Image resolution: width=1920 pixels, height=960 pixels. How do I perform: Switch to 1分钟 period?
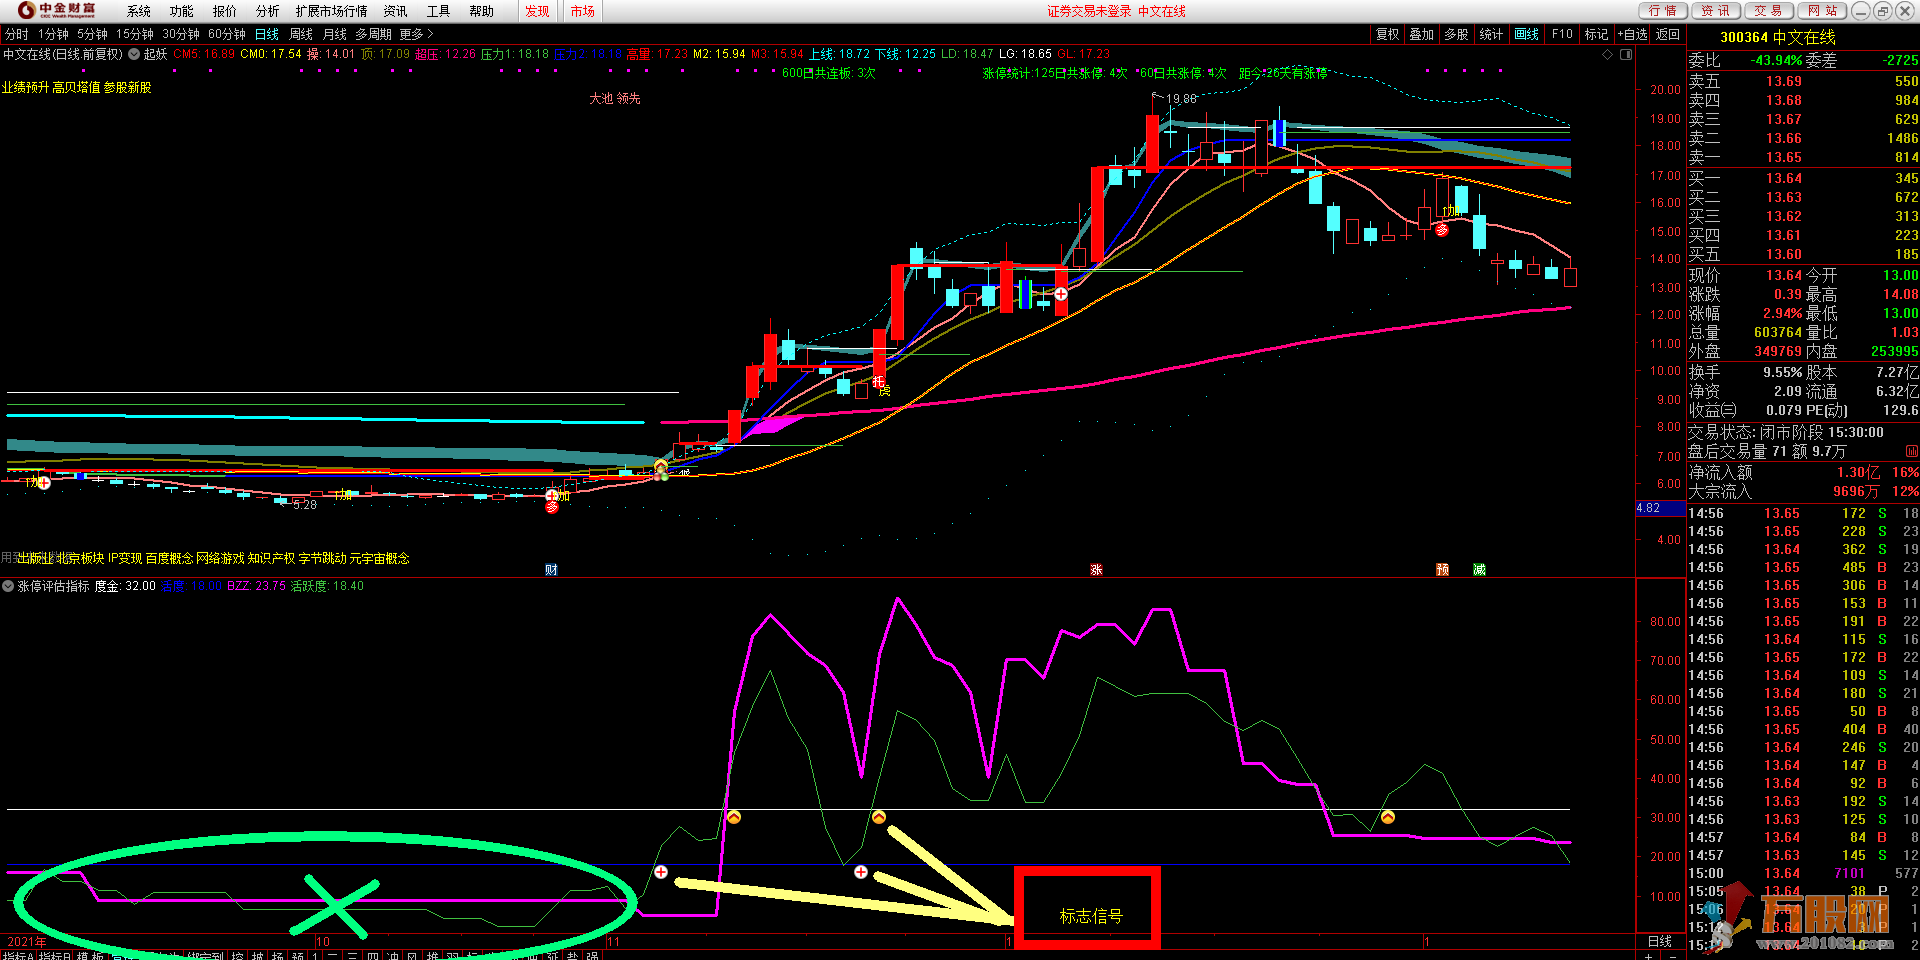(54, 34)
